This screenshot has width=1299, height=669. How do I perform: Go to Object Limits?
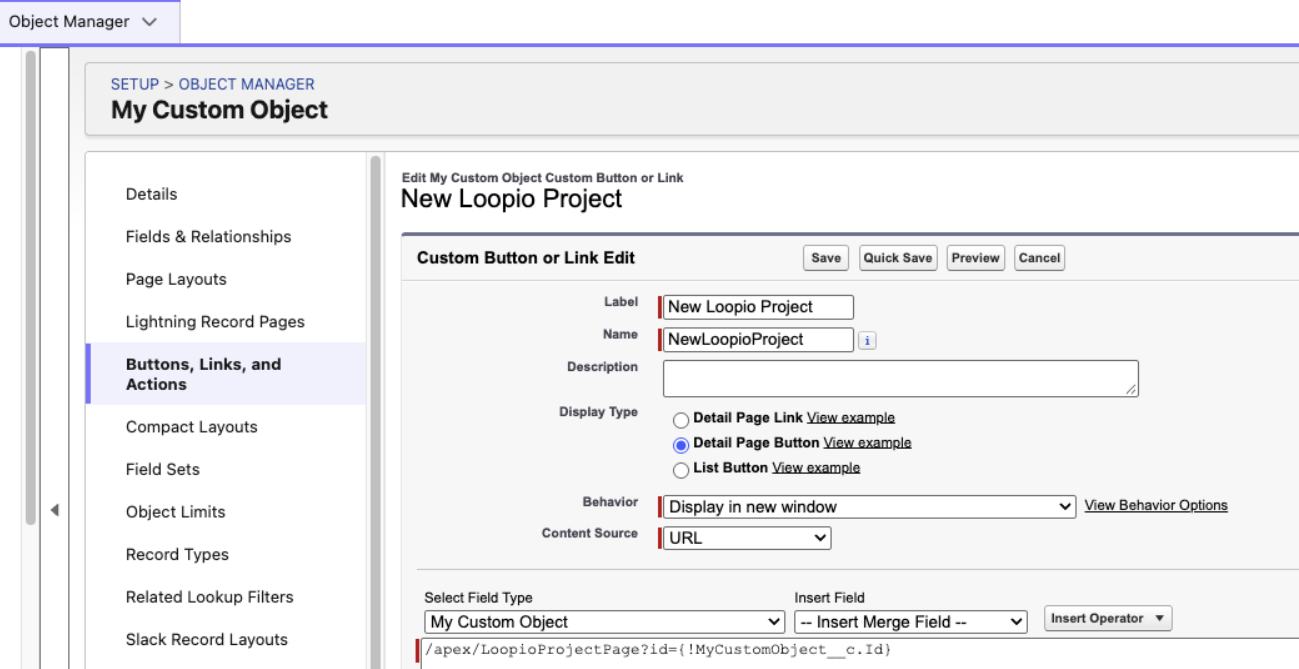(x=175, y=512)
